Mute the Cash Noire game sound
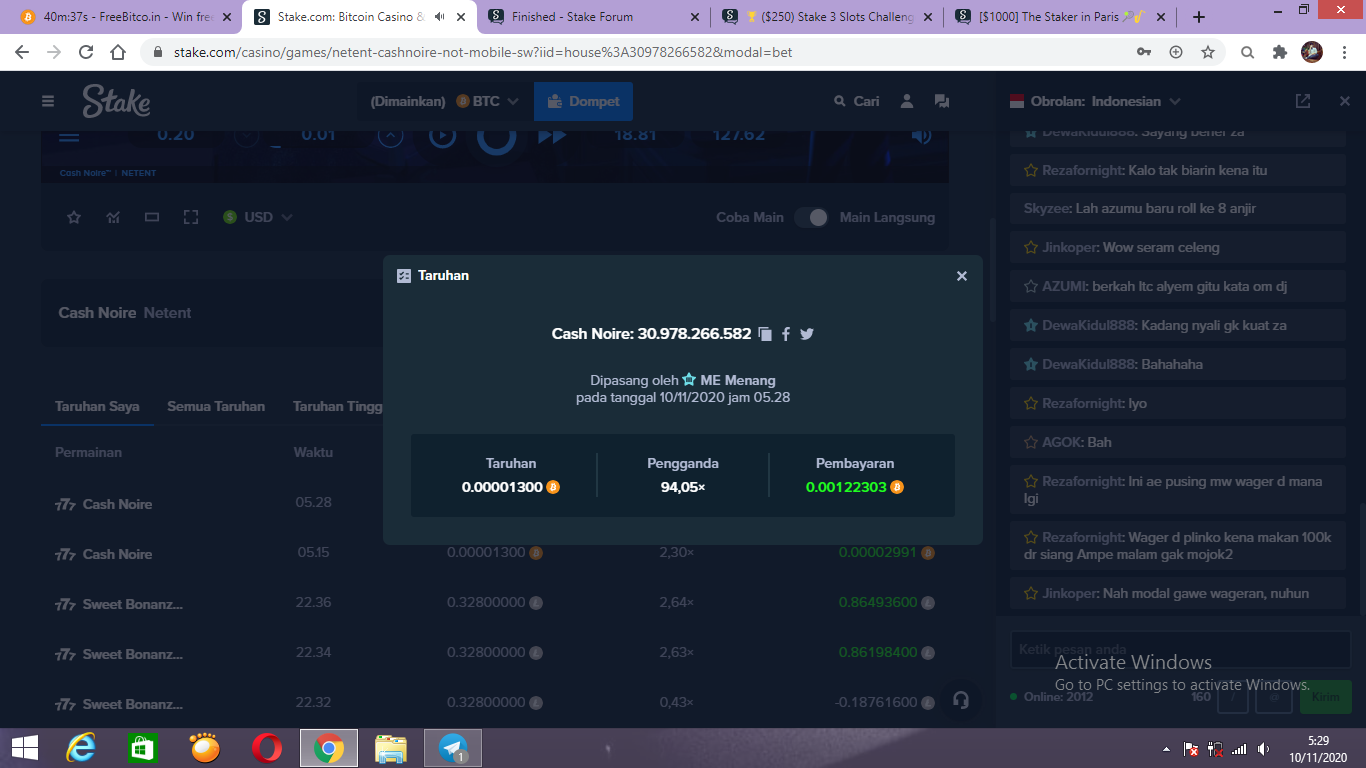The width and height of the screenshot is (1366, 768). 921,135
